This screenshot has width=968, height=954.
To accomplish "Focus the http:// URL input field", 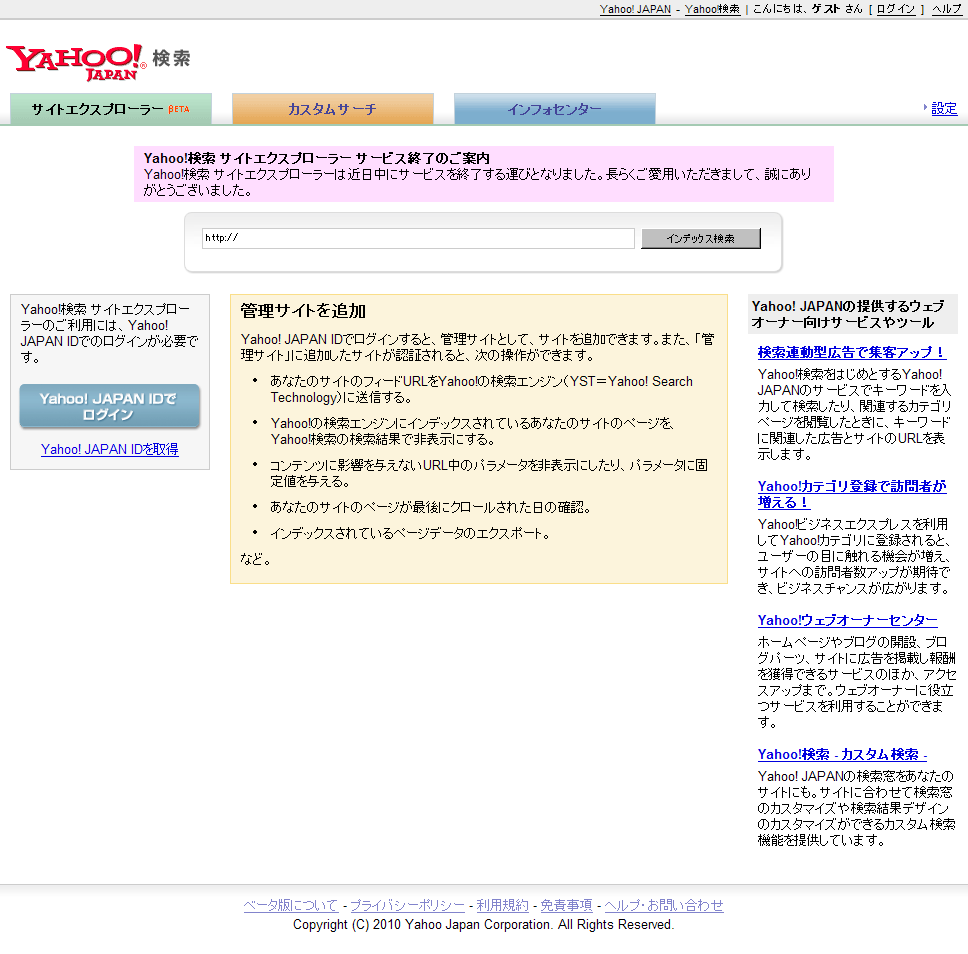I will pyautogui.click(x=418, y=238).
